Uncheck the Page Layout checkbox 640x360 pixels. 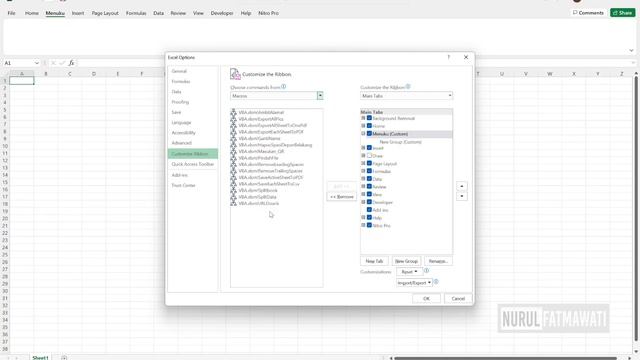click(x=369, y=163)
